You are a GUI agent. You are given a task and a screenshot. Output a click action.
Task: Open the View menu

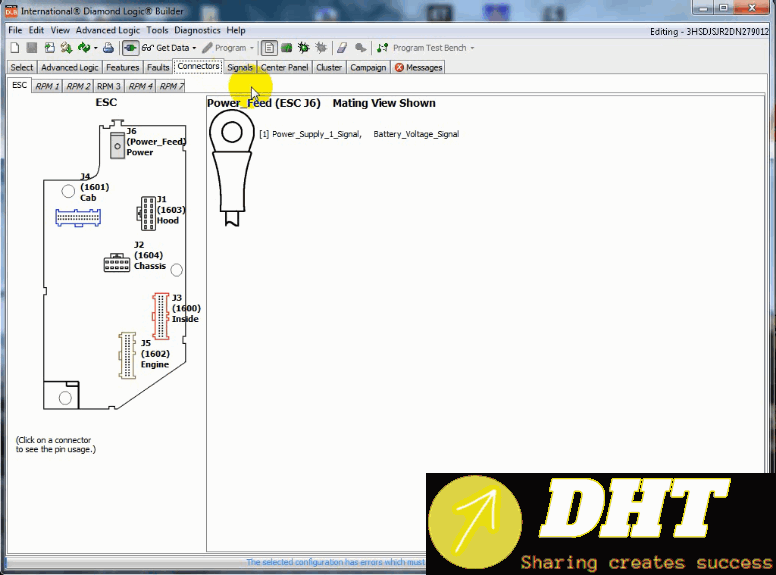[x=60, y=30]
